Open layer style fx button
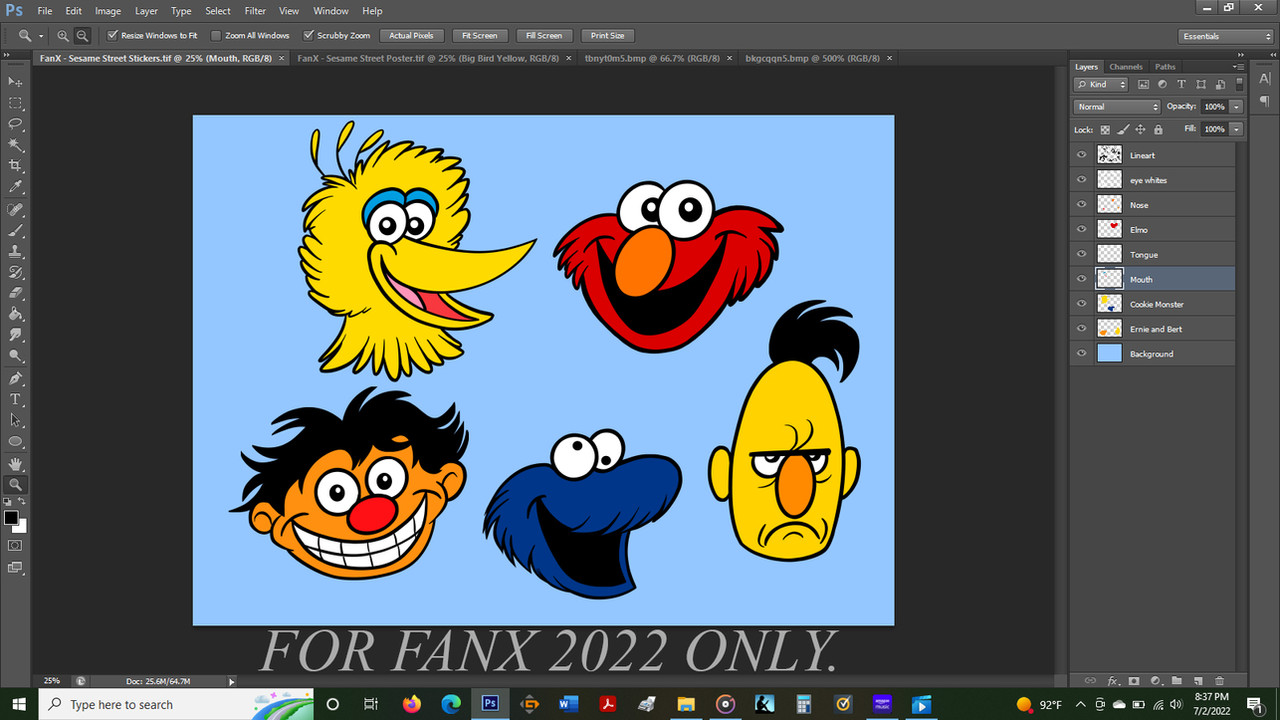1280x720 pixels. [x=1112, y=681]
